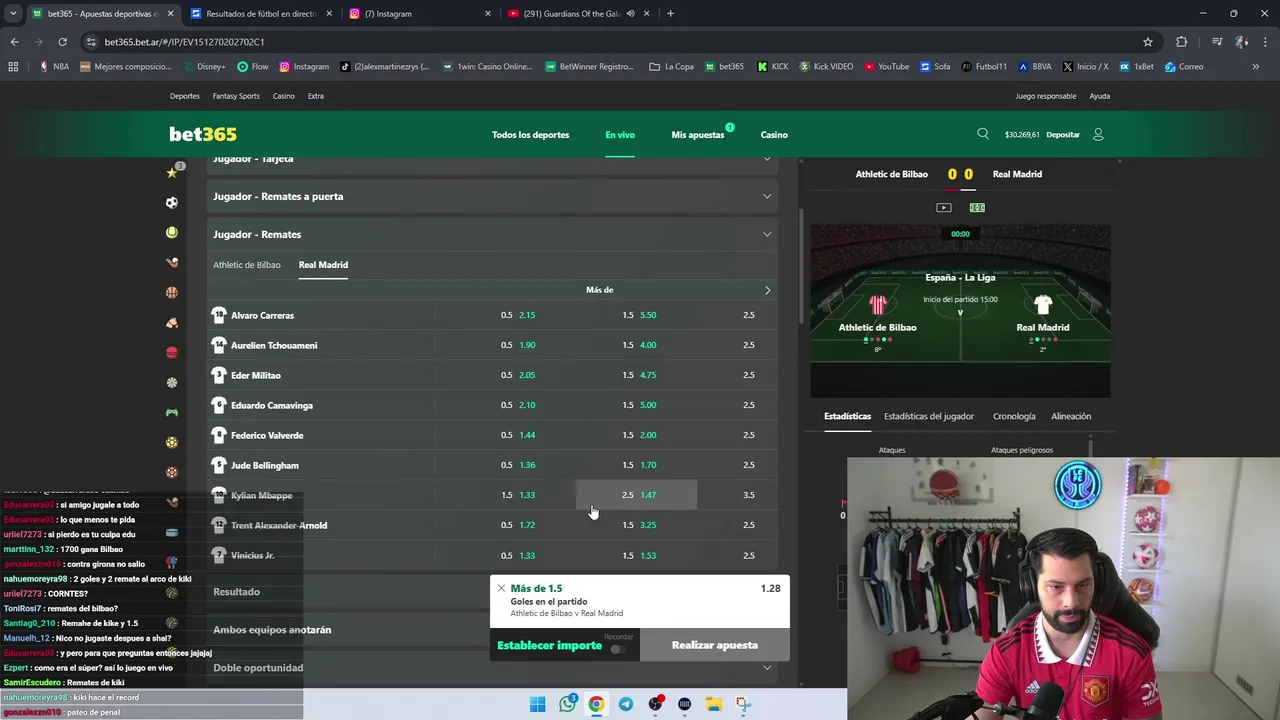Open Todos los deportes menu
1280x720 pixels.
(530, 135)
